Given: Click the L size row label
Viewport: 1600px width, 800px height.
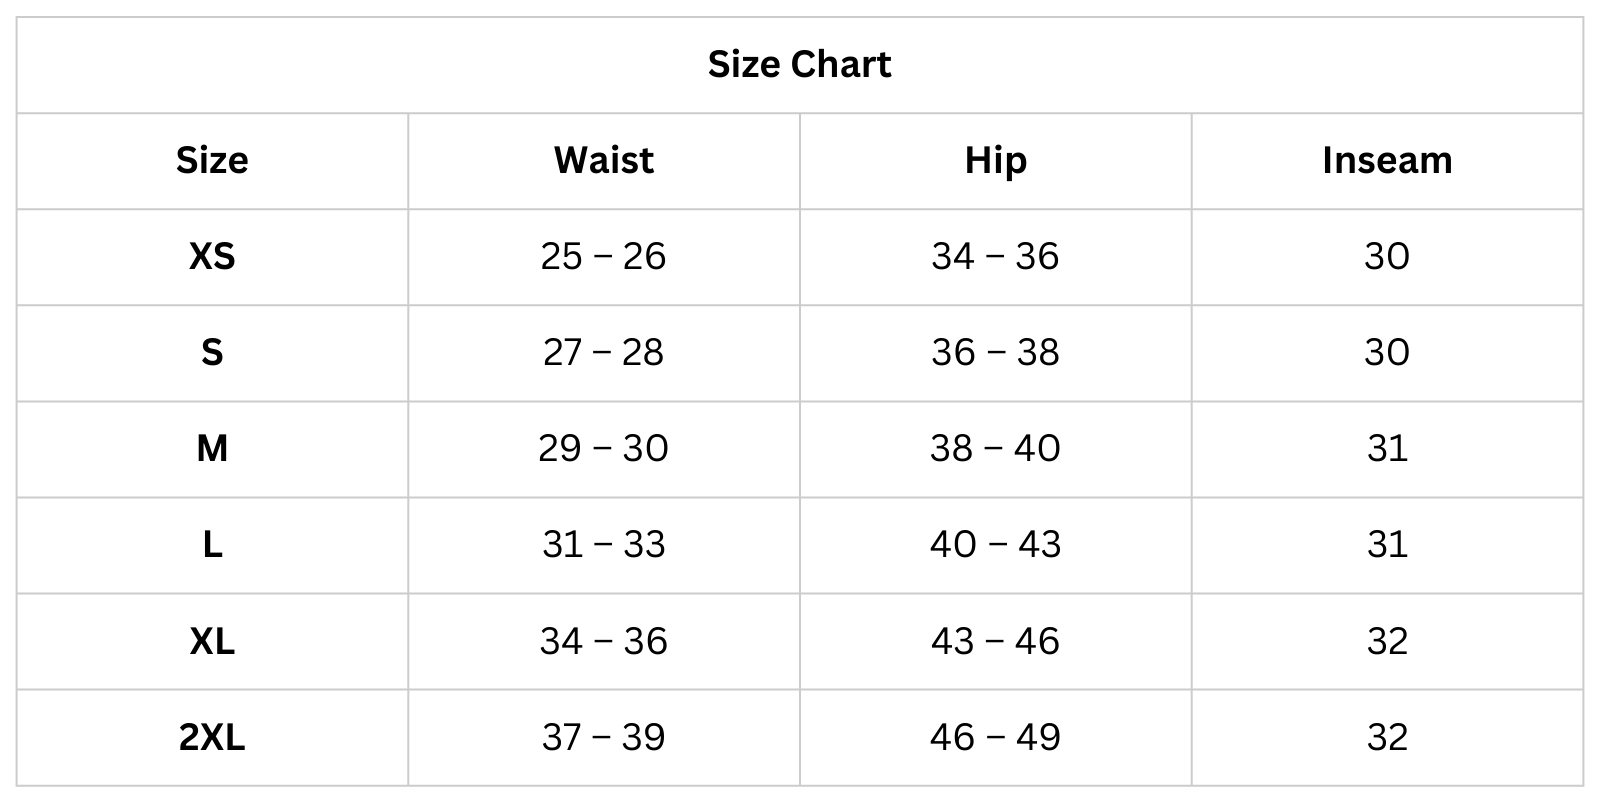Looking at the screenshot, I should pos(212,545).
